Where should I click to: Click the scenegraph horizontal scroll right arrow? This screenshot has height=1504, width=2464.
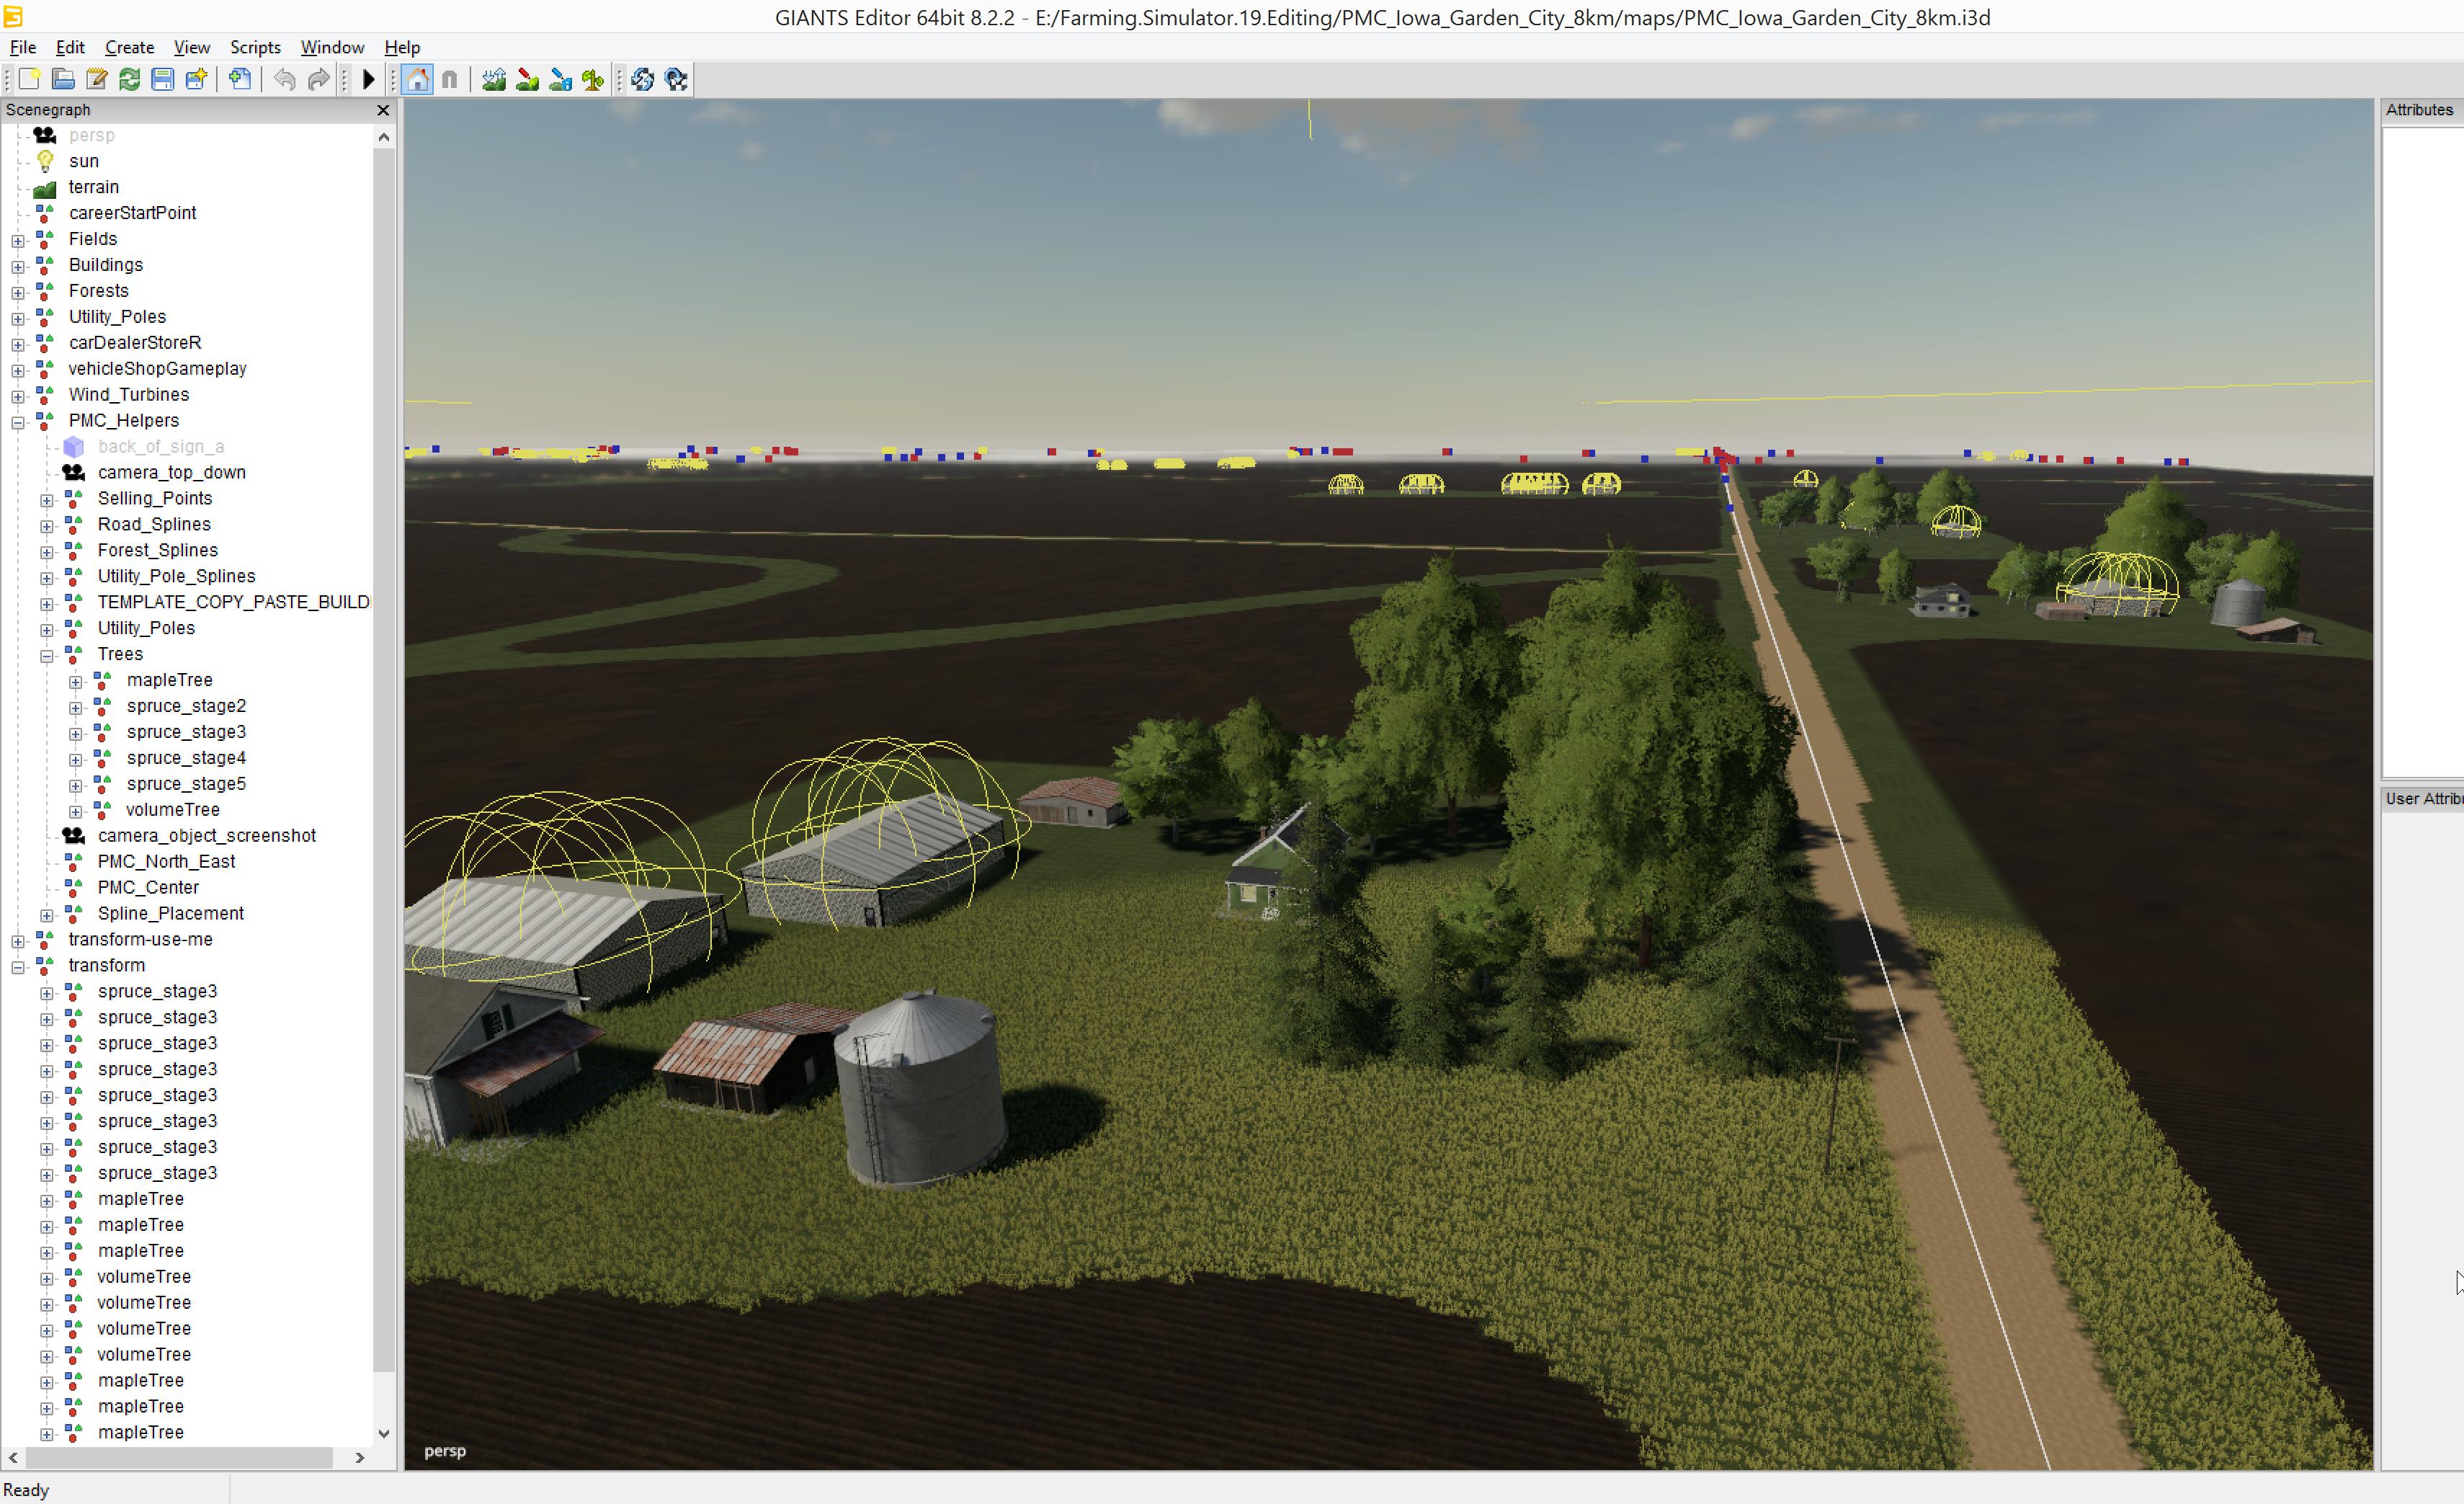point(360,1458)
